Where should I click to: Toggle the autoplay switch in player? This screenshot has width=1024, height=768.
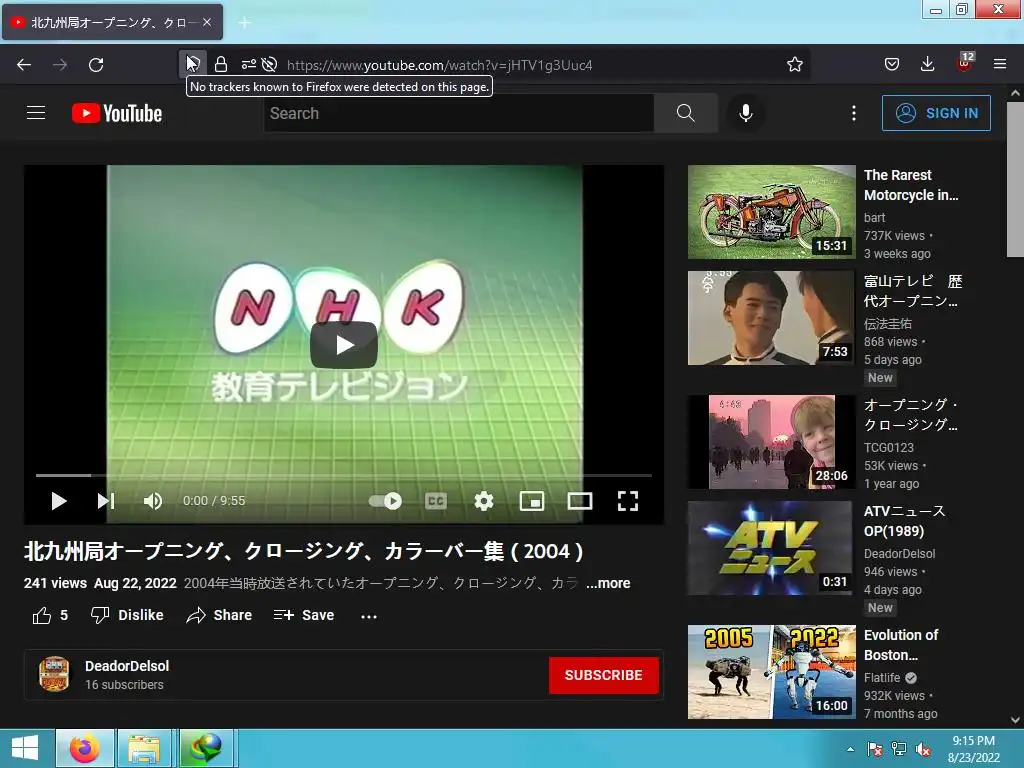point(385,501)
